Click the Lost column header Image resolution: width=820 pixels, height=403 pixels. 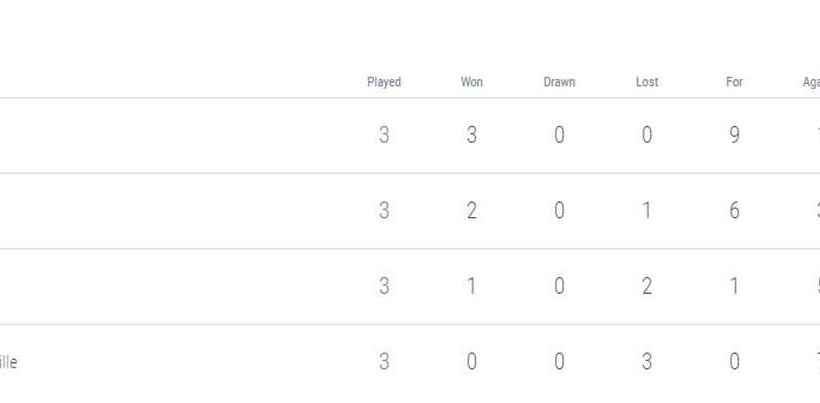pos(647,82)
